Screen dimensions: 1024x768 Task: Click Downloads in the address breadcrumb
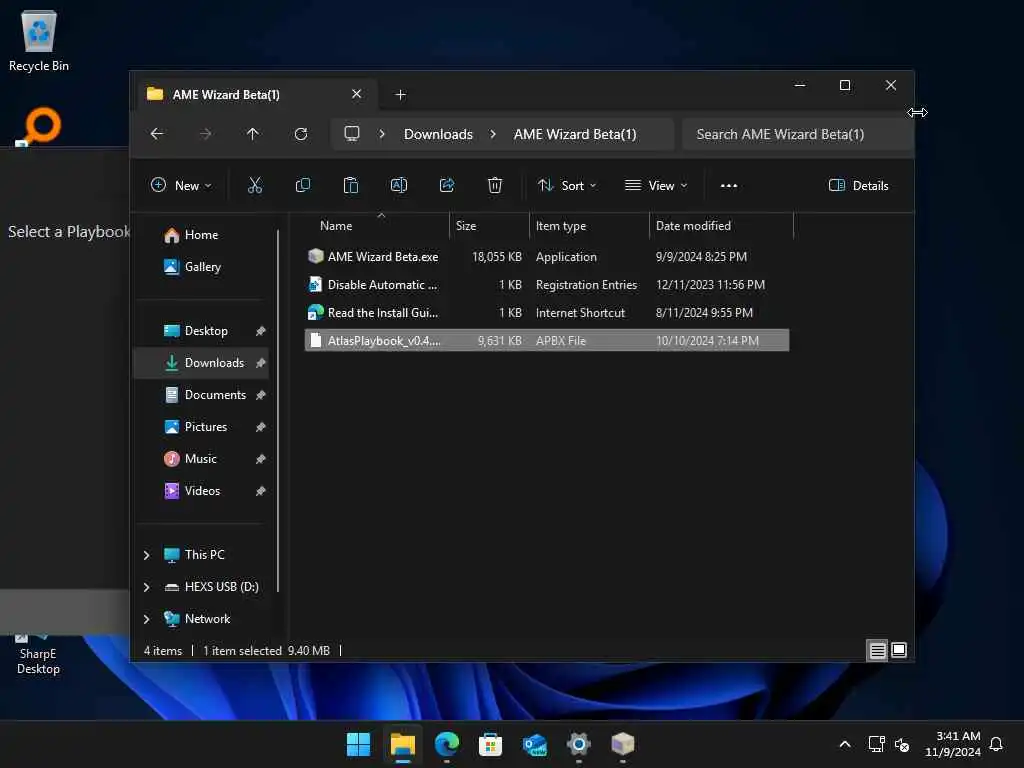click(438, 134)
